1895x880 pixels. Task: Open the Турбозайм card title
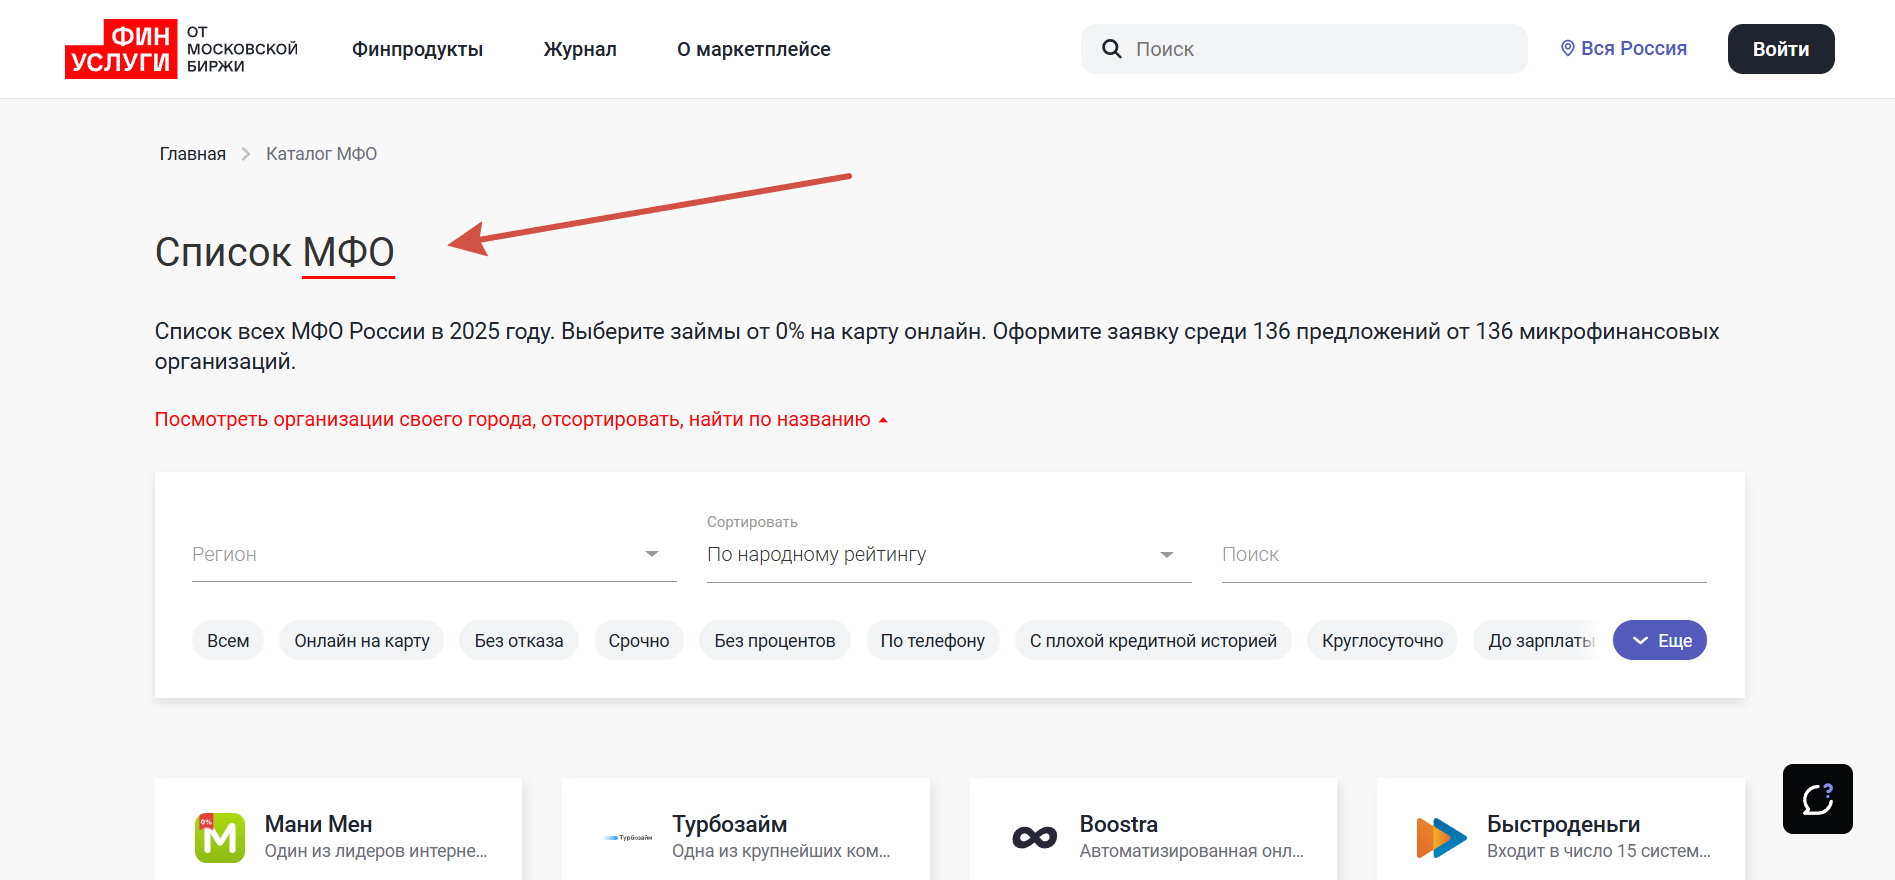pos(729,824)
